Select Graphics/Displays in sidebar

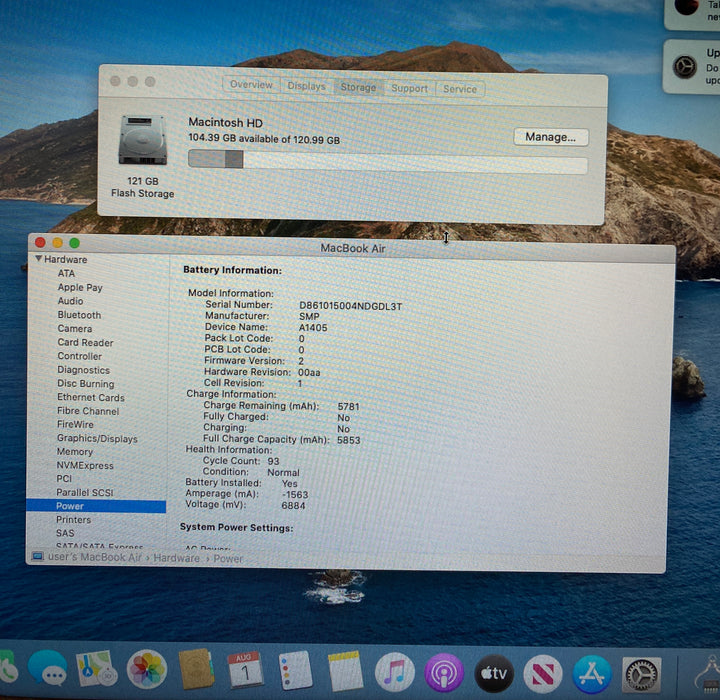(x=97, y=438)
